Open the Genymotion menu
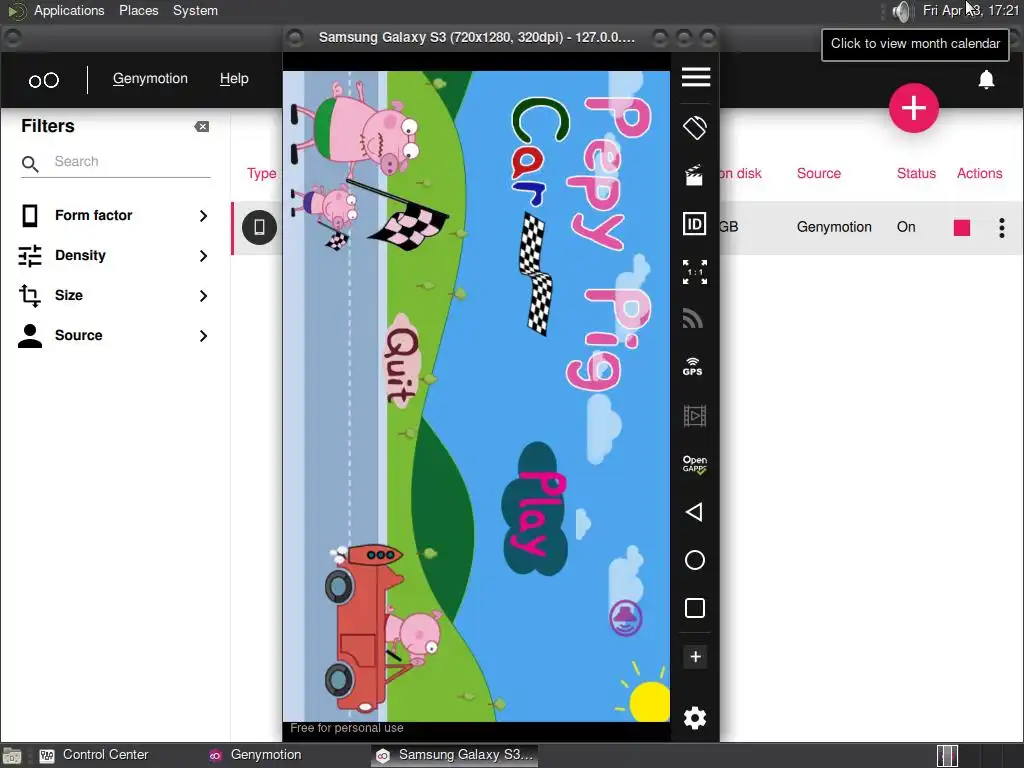Viewport: 1024px width, 768px height. click(150, 78)
